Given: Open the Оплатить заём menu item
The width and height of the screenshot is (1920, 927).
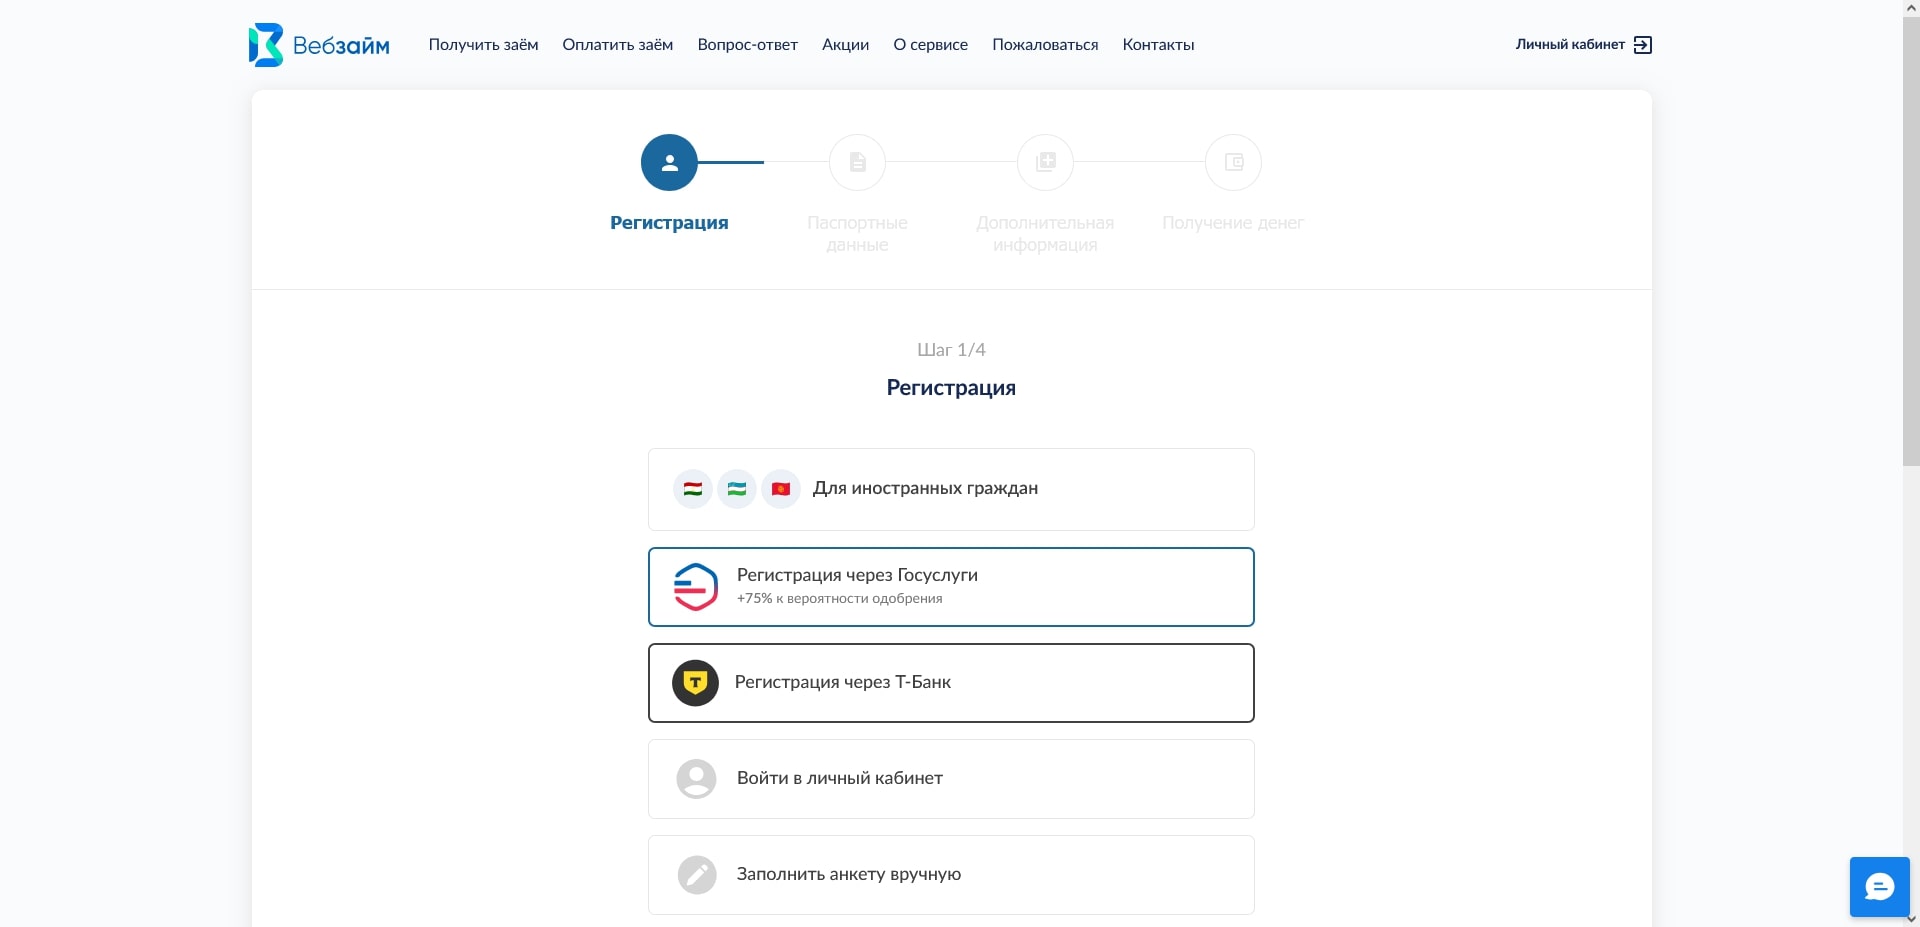Looking at the screenshot, I should point(617,45).
